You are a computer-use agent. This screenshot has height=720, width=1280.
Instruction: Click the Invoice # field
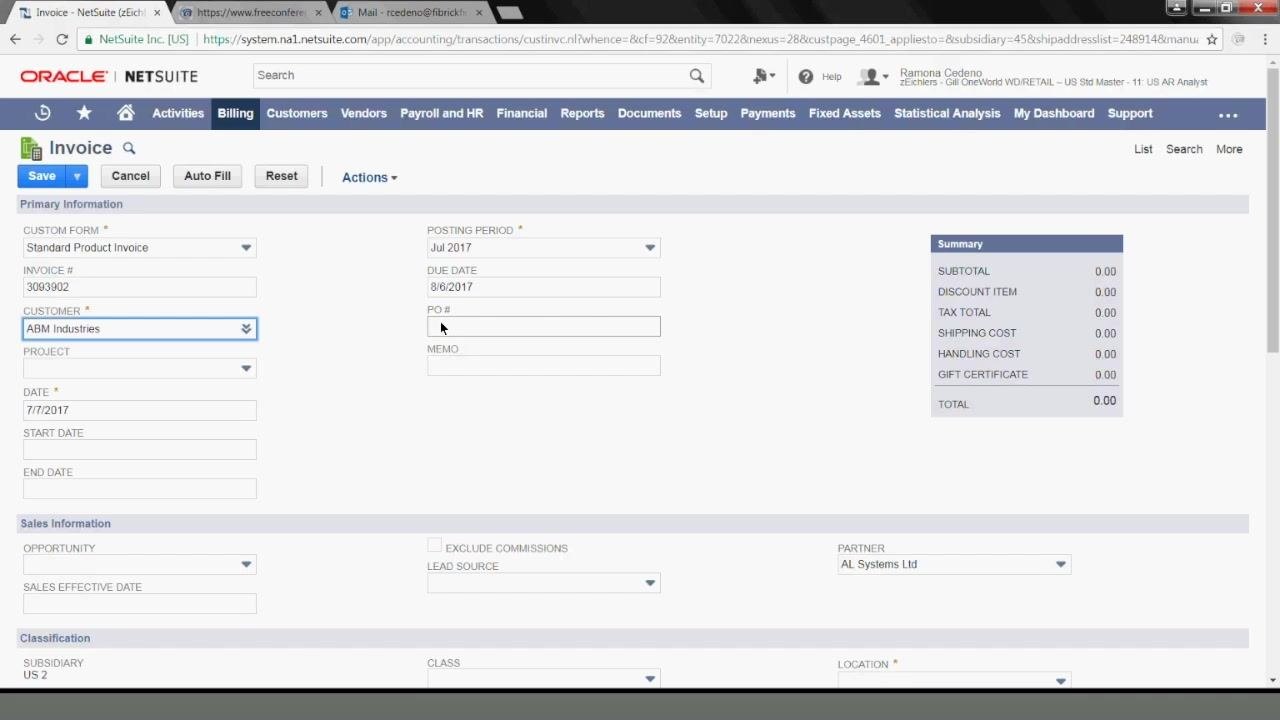140,287
